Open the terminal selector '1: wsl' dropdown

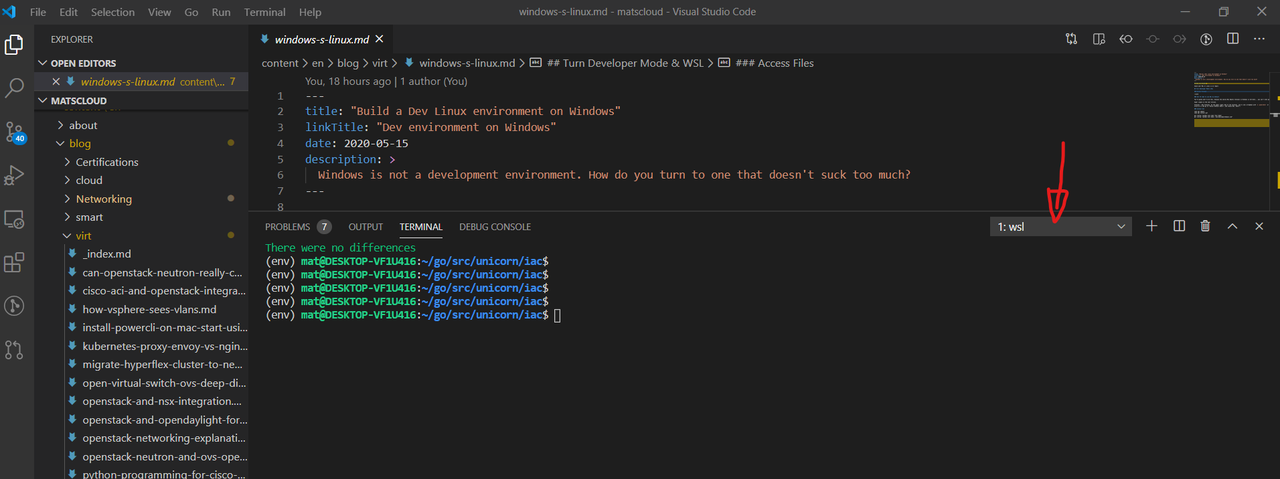1061,227
